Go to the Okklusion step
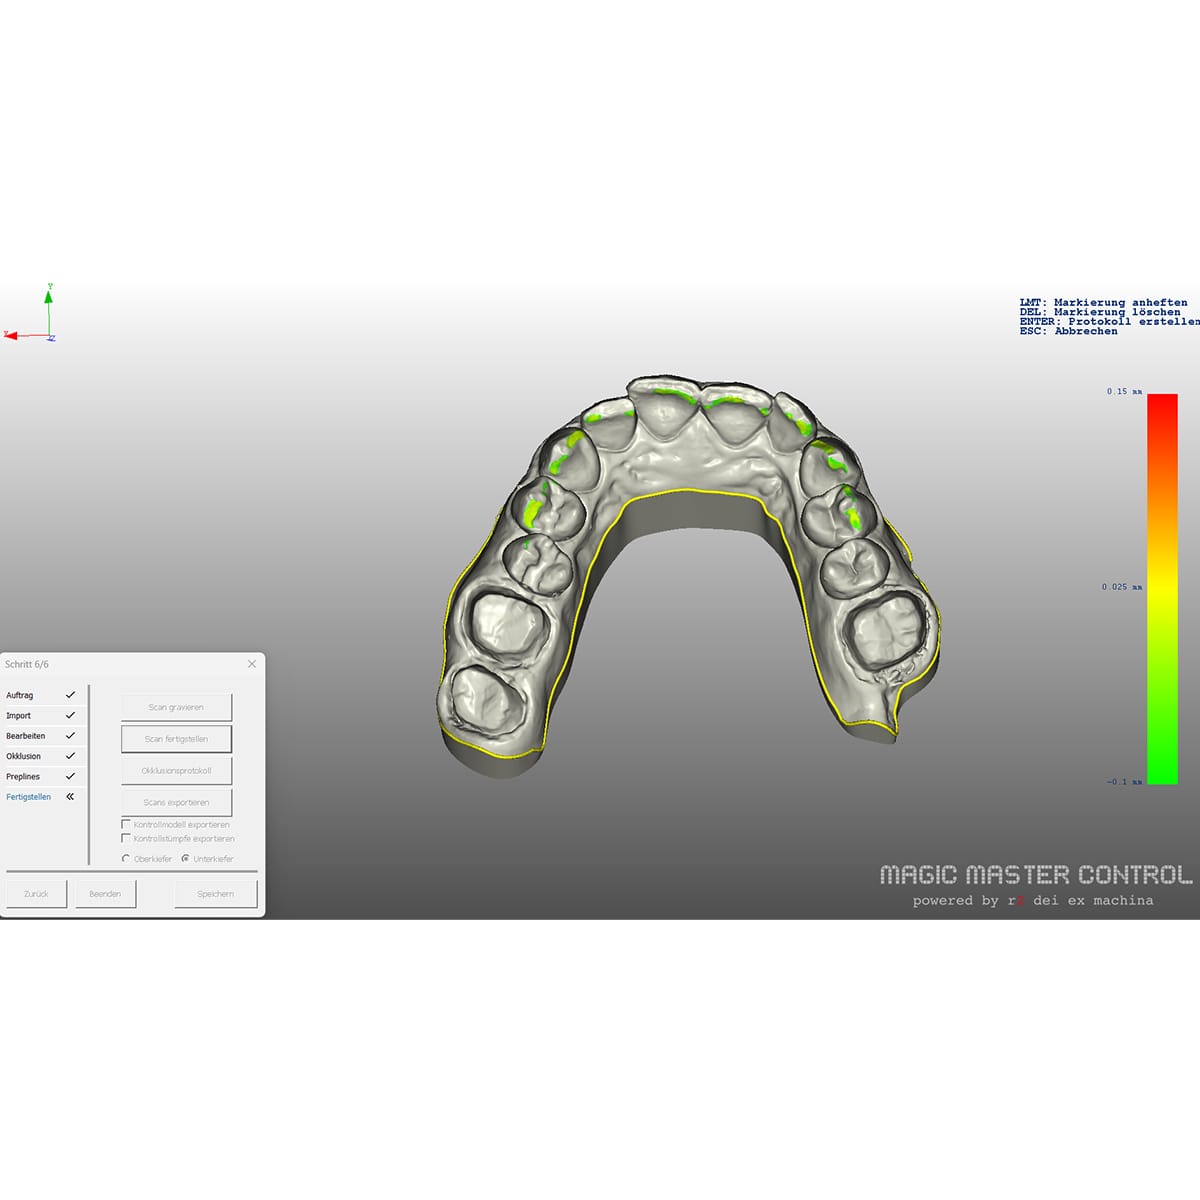This screenshot has width=1200, height=1200. (24, 756)
